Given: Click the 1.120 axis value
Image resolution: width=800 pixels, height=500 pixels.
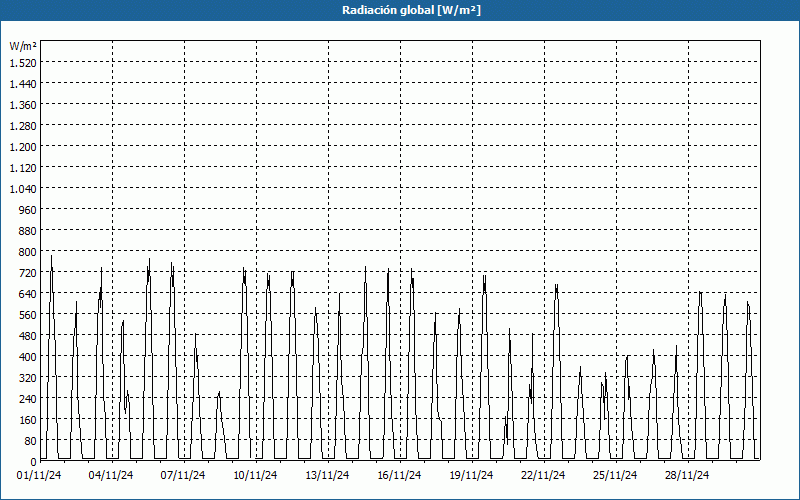Looking at the screenshot, I should (23, 168).
